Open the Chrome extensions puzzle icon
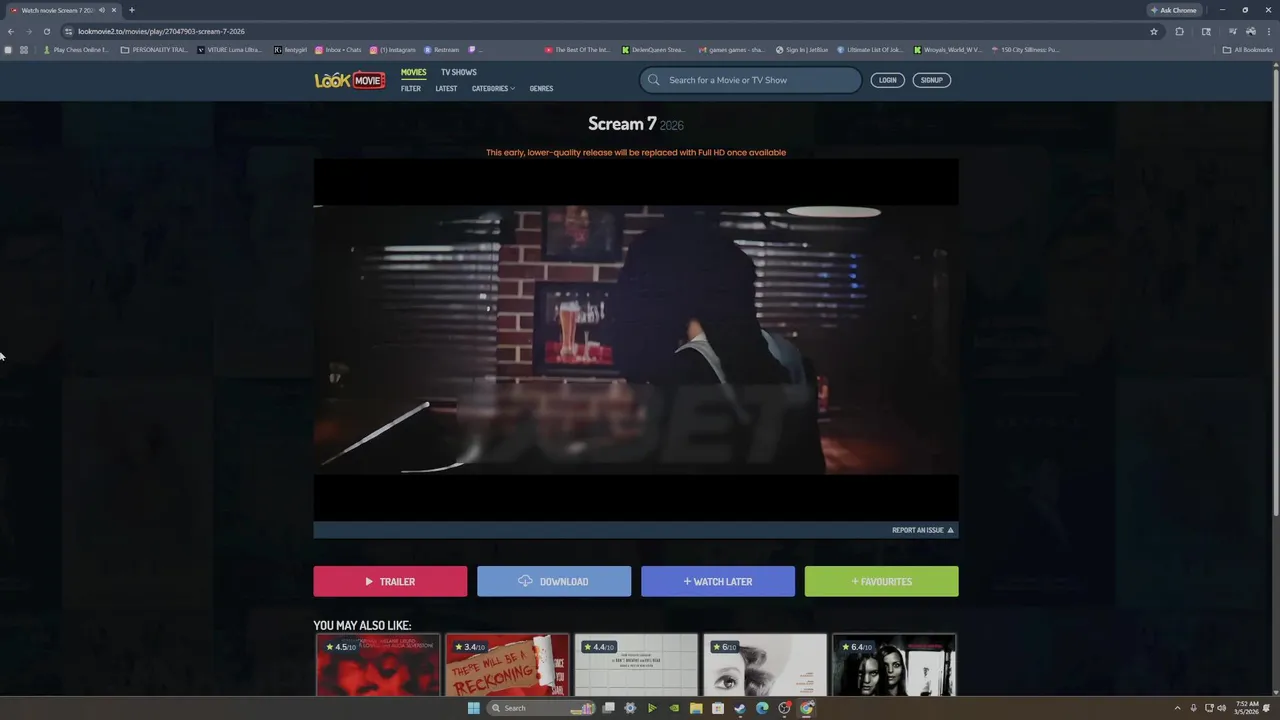1280x720 pixels. (1180, 31)
